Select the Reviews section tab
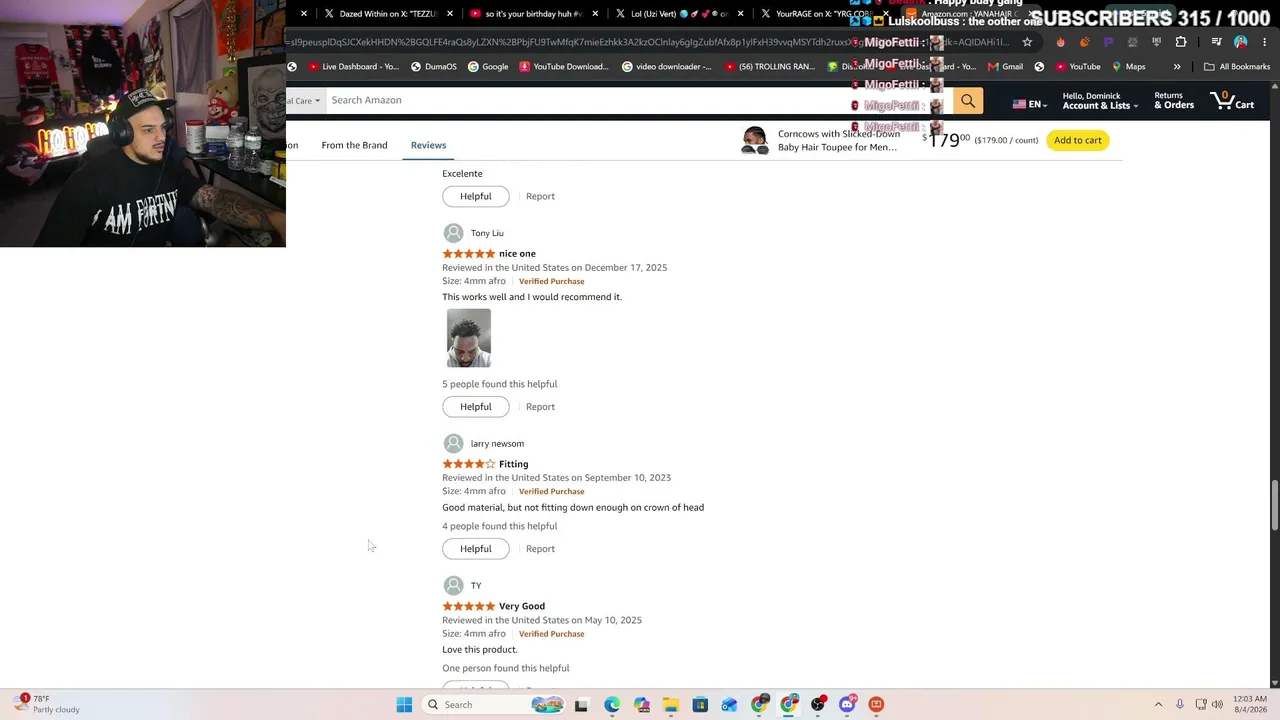The height and width of the screenshot is (720, 1280). coord(428,145)
